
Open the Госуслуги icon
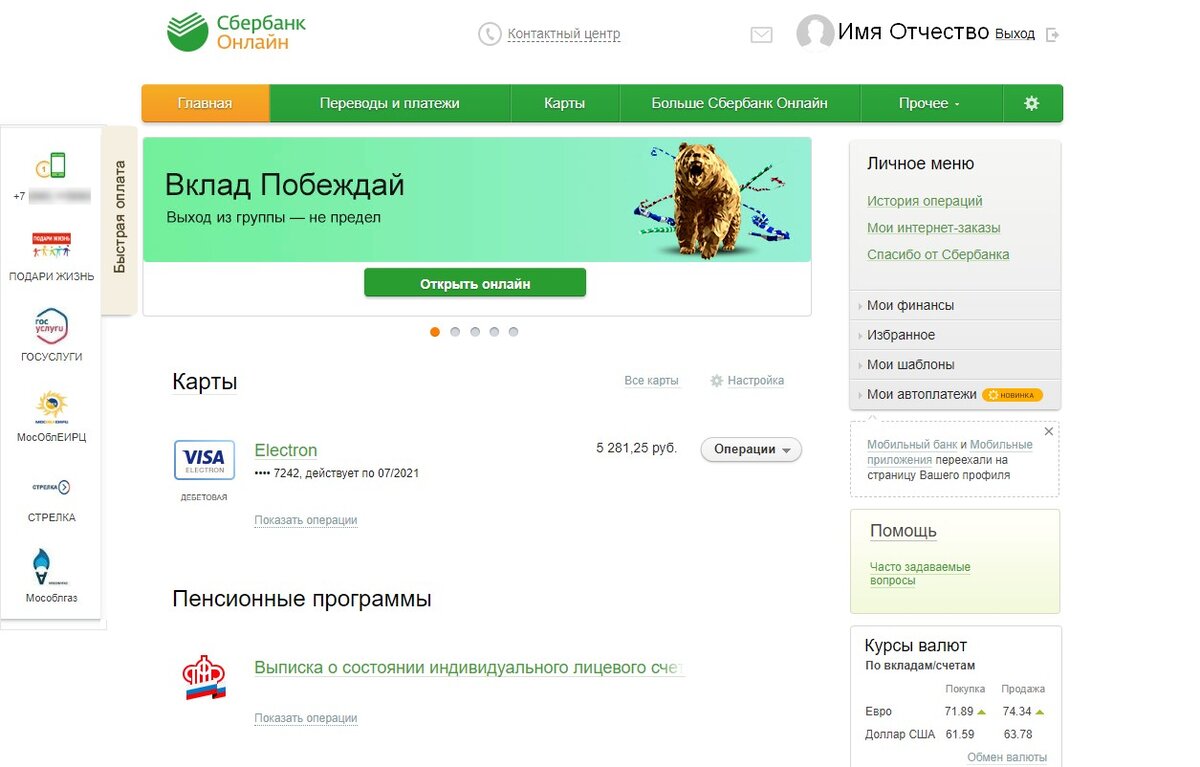(51, 326)
